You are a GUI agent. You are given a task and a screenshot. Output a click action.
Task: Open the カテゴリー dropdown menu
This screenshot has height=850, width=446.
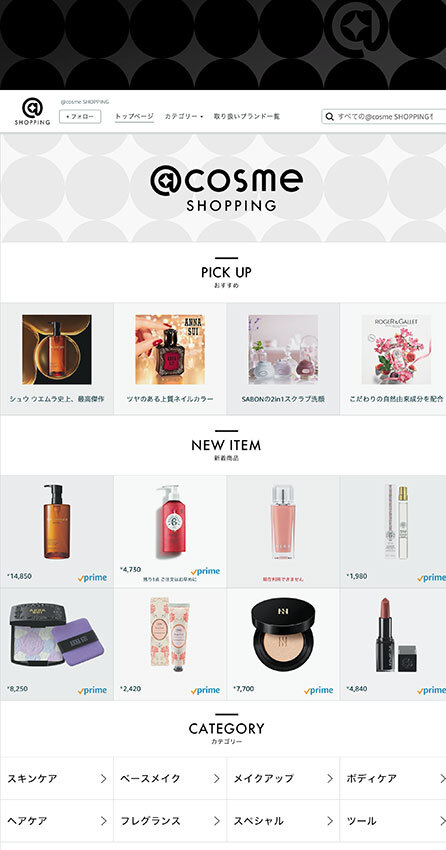184,117
